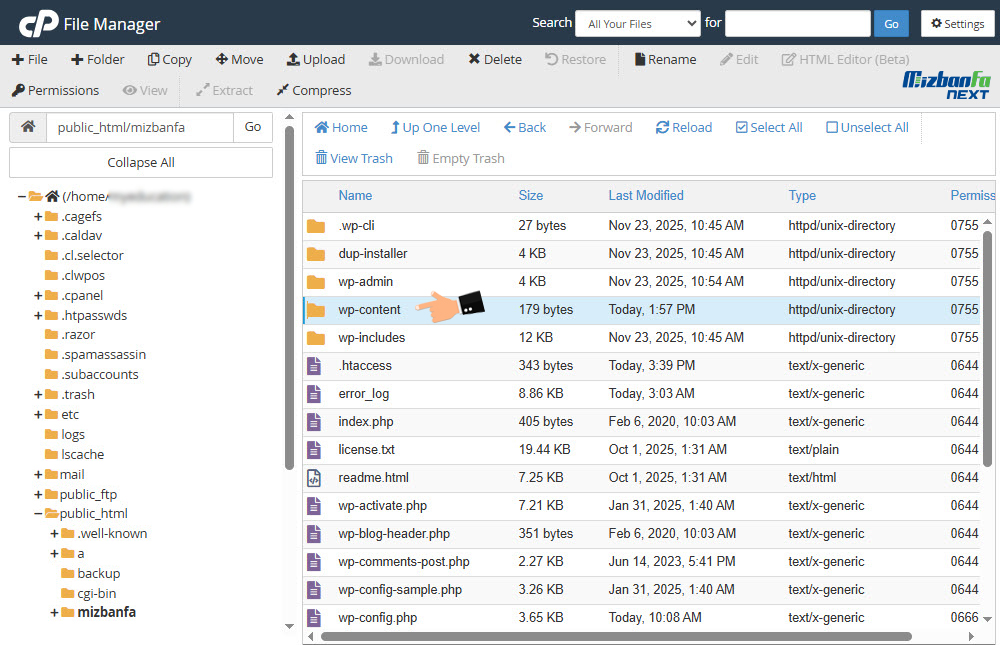
Task: Click the search text input field
Action: click(797, 24)
